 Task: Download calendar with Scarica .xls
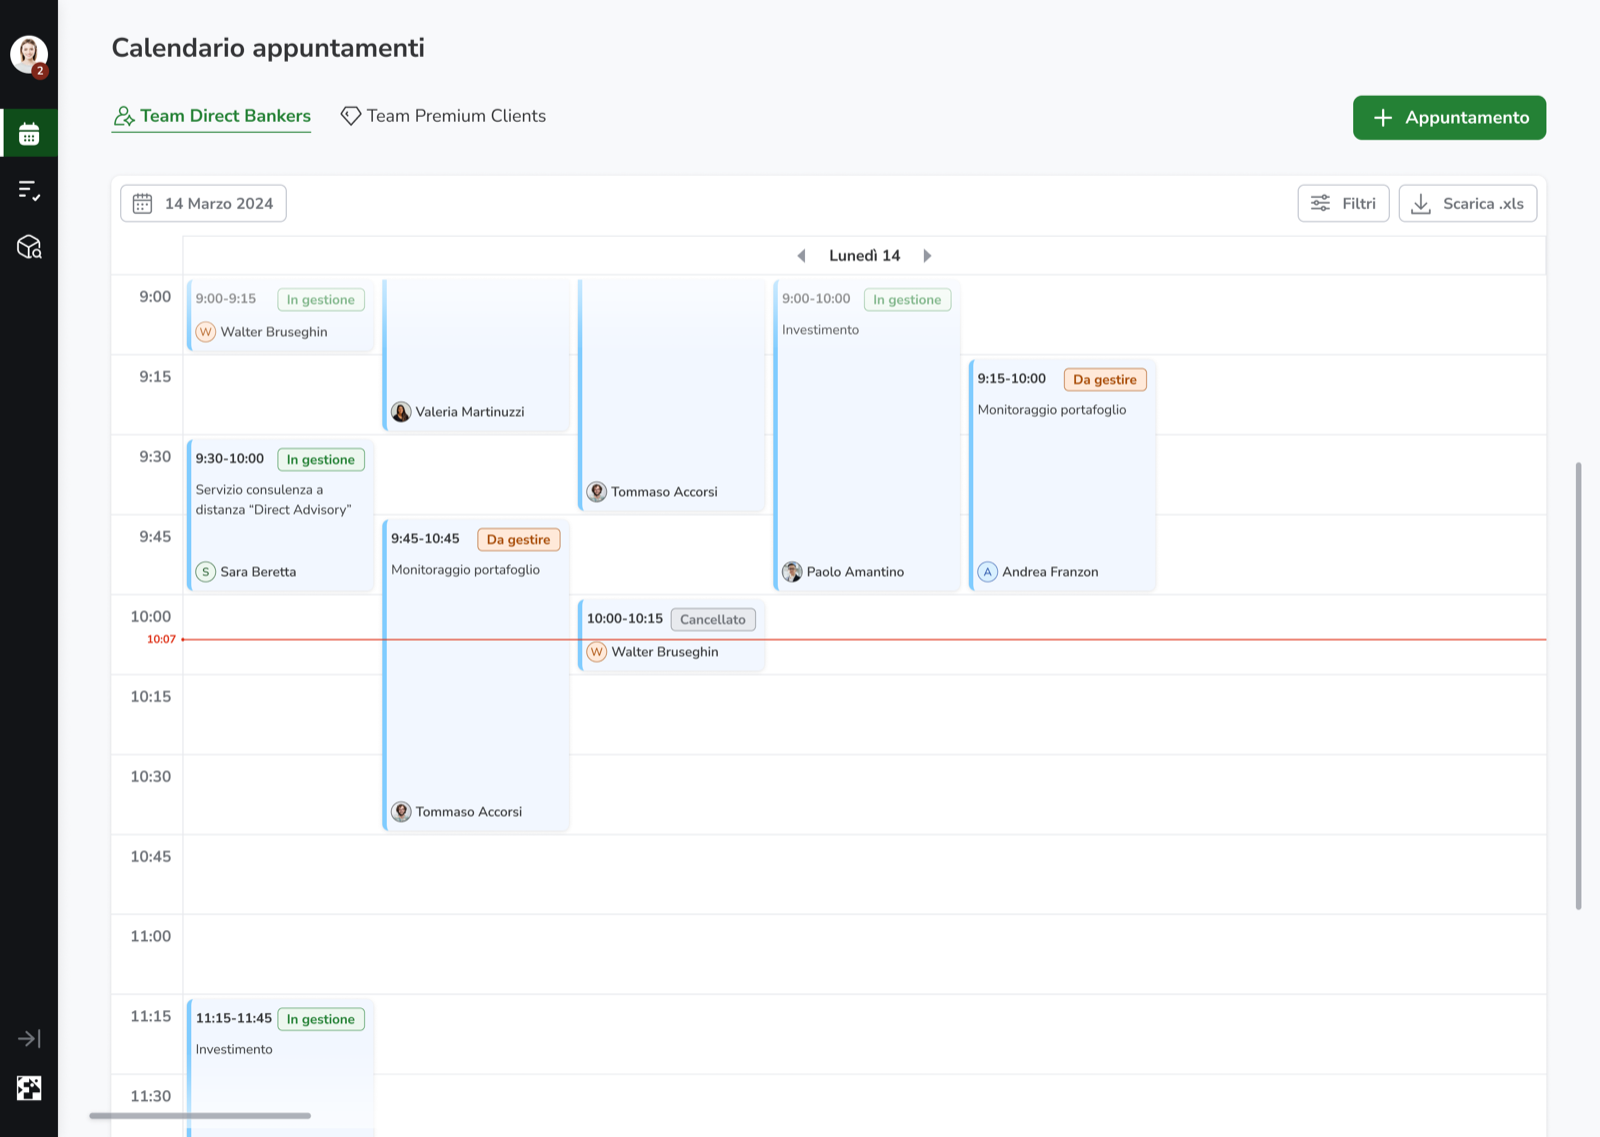coord(1467,203)
